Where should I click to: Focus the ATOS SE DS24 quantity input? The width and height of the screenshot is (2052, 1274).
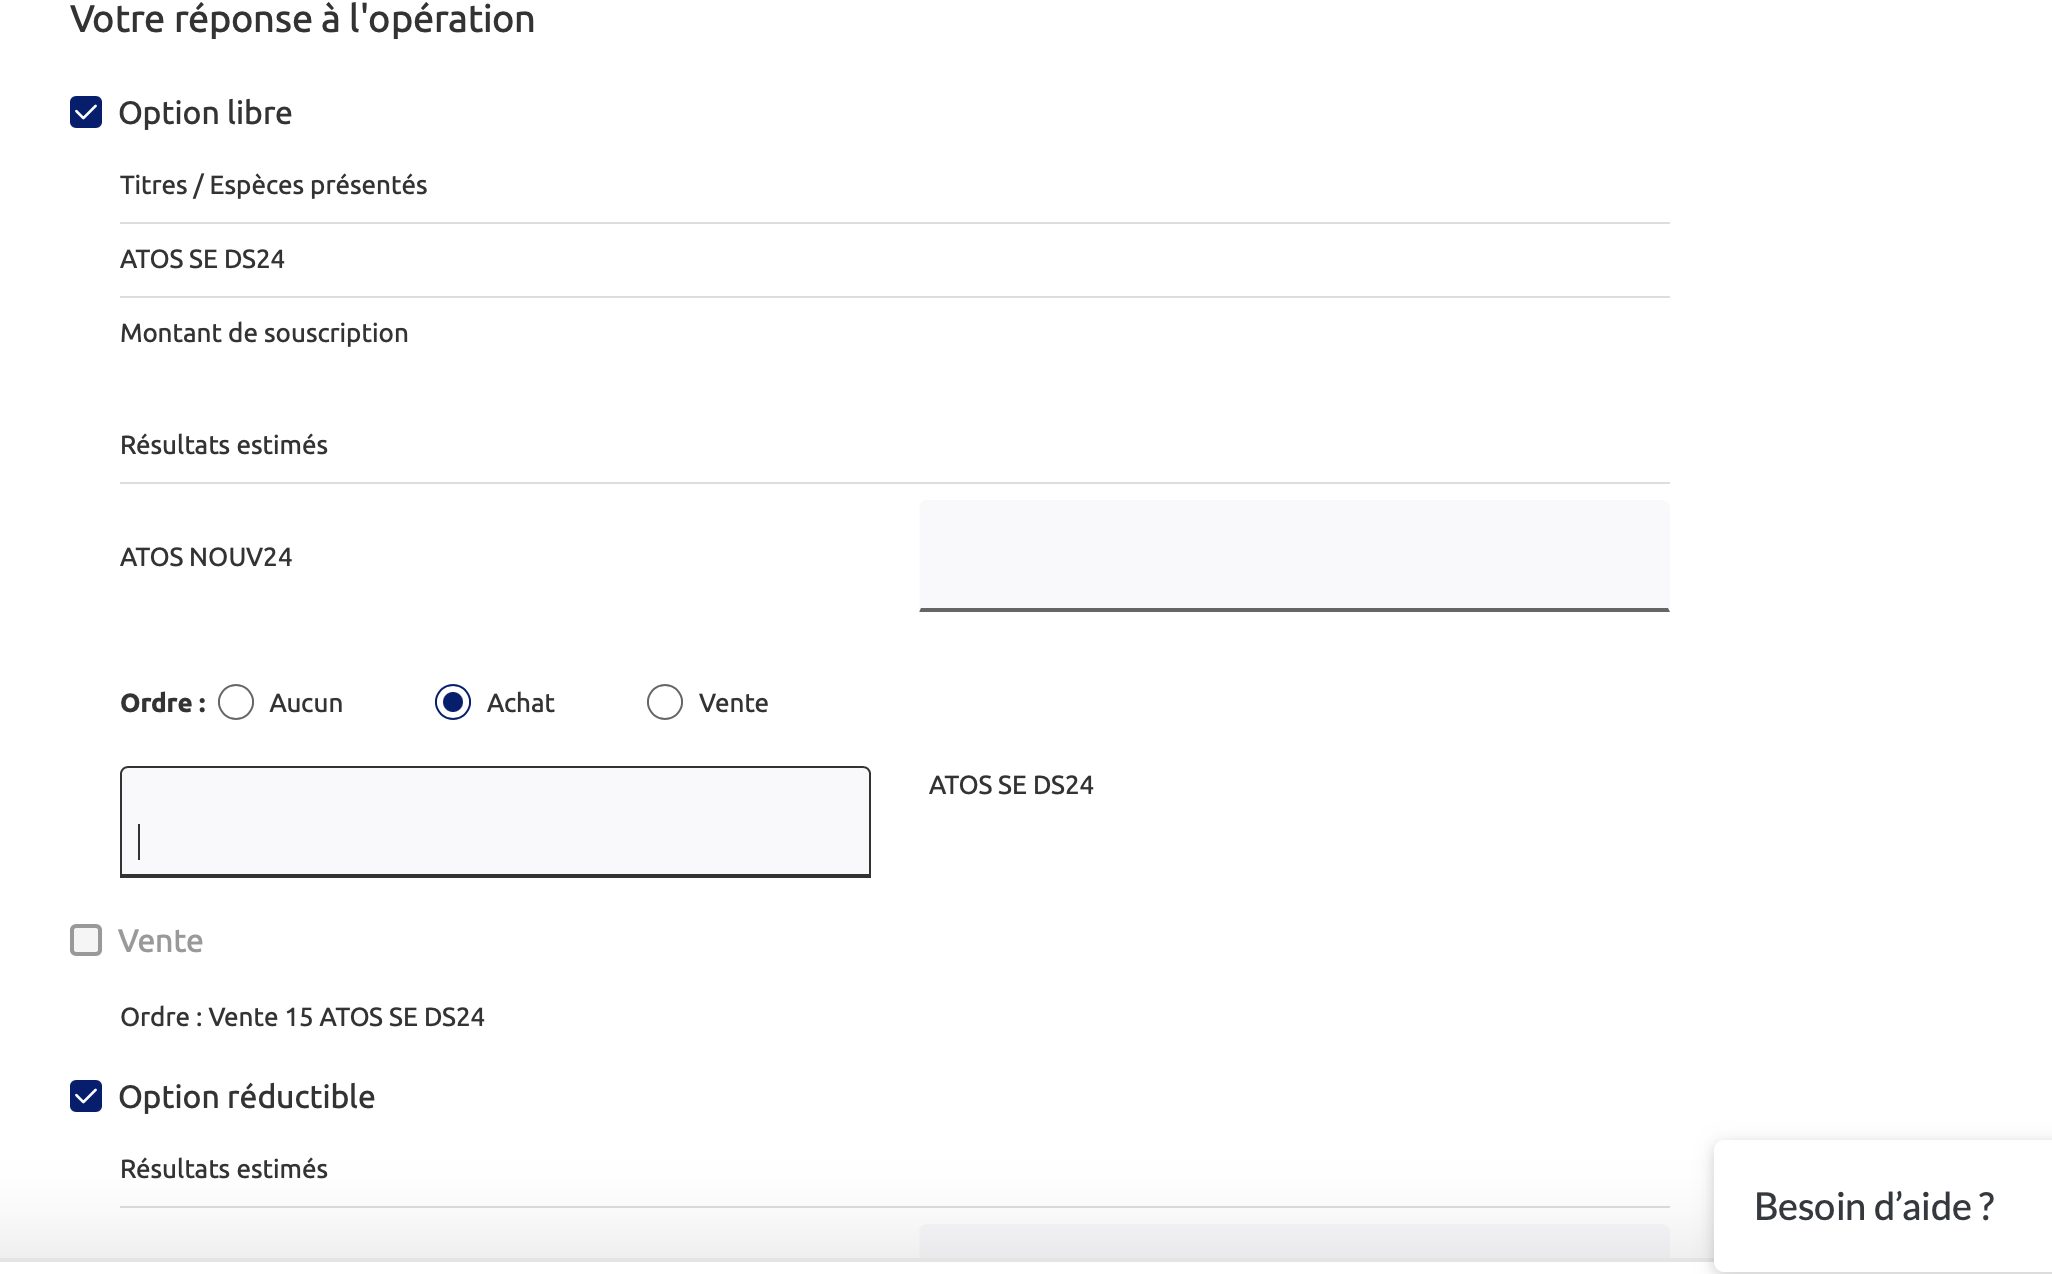pyautogui.click(x=495, y=822)
